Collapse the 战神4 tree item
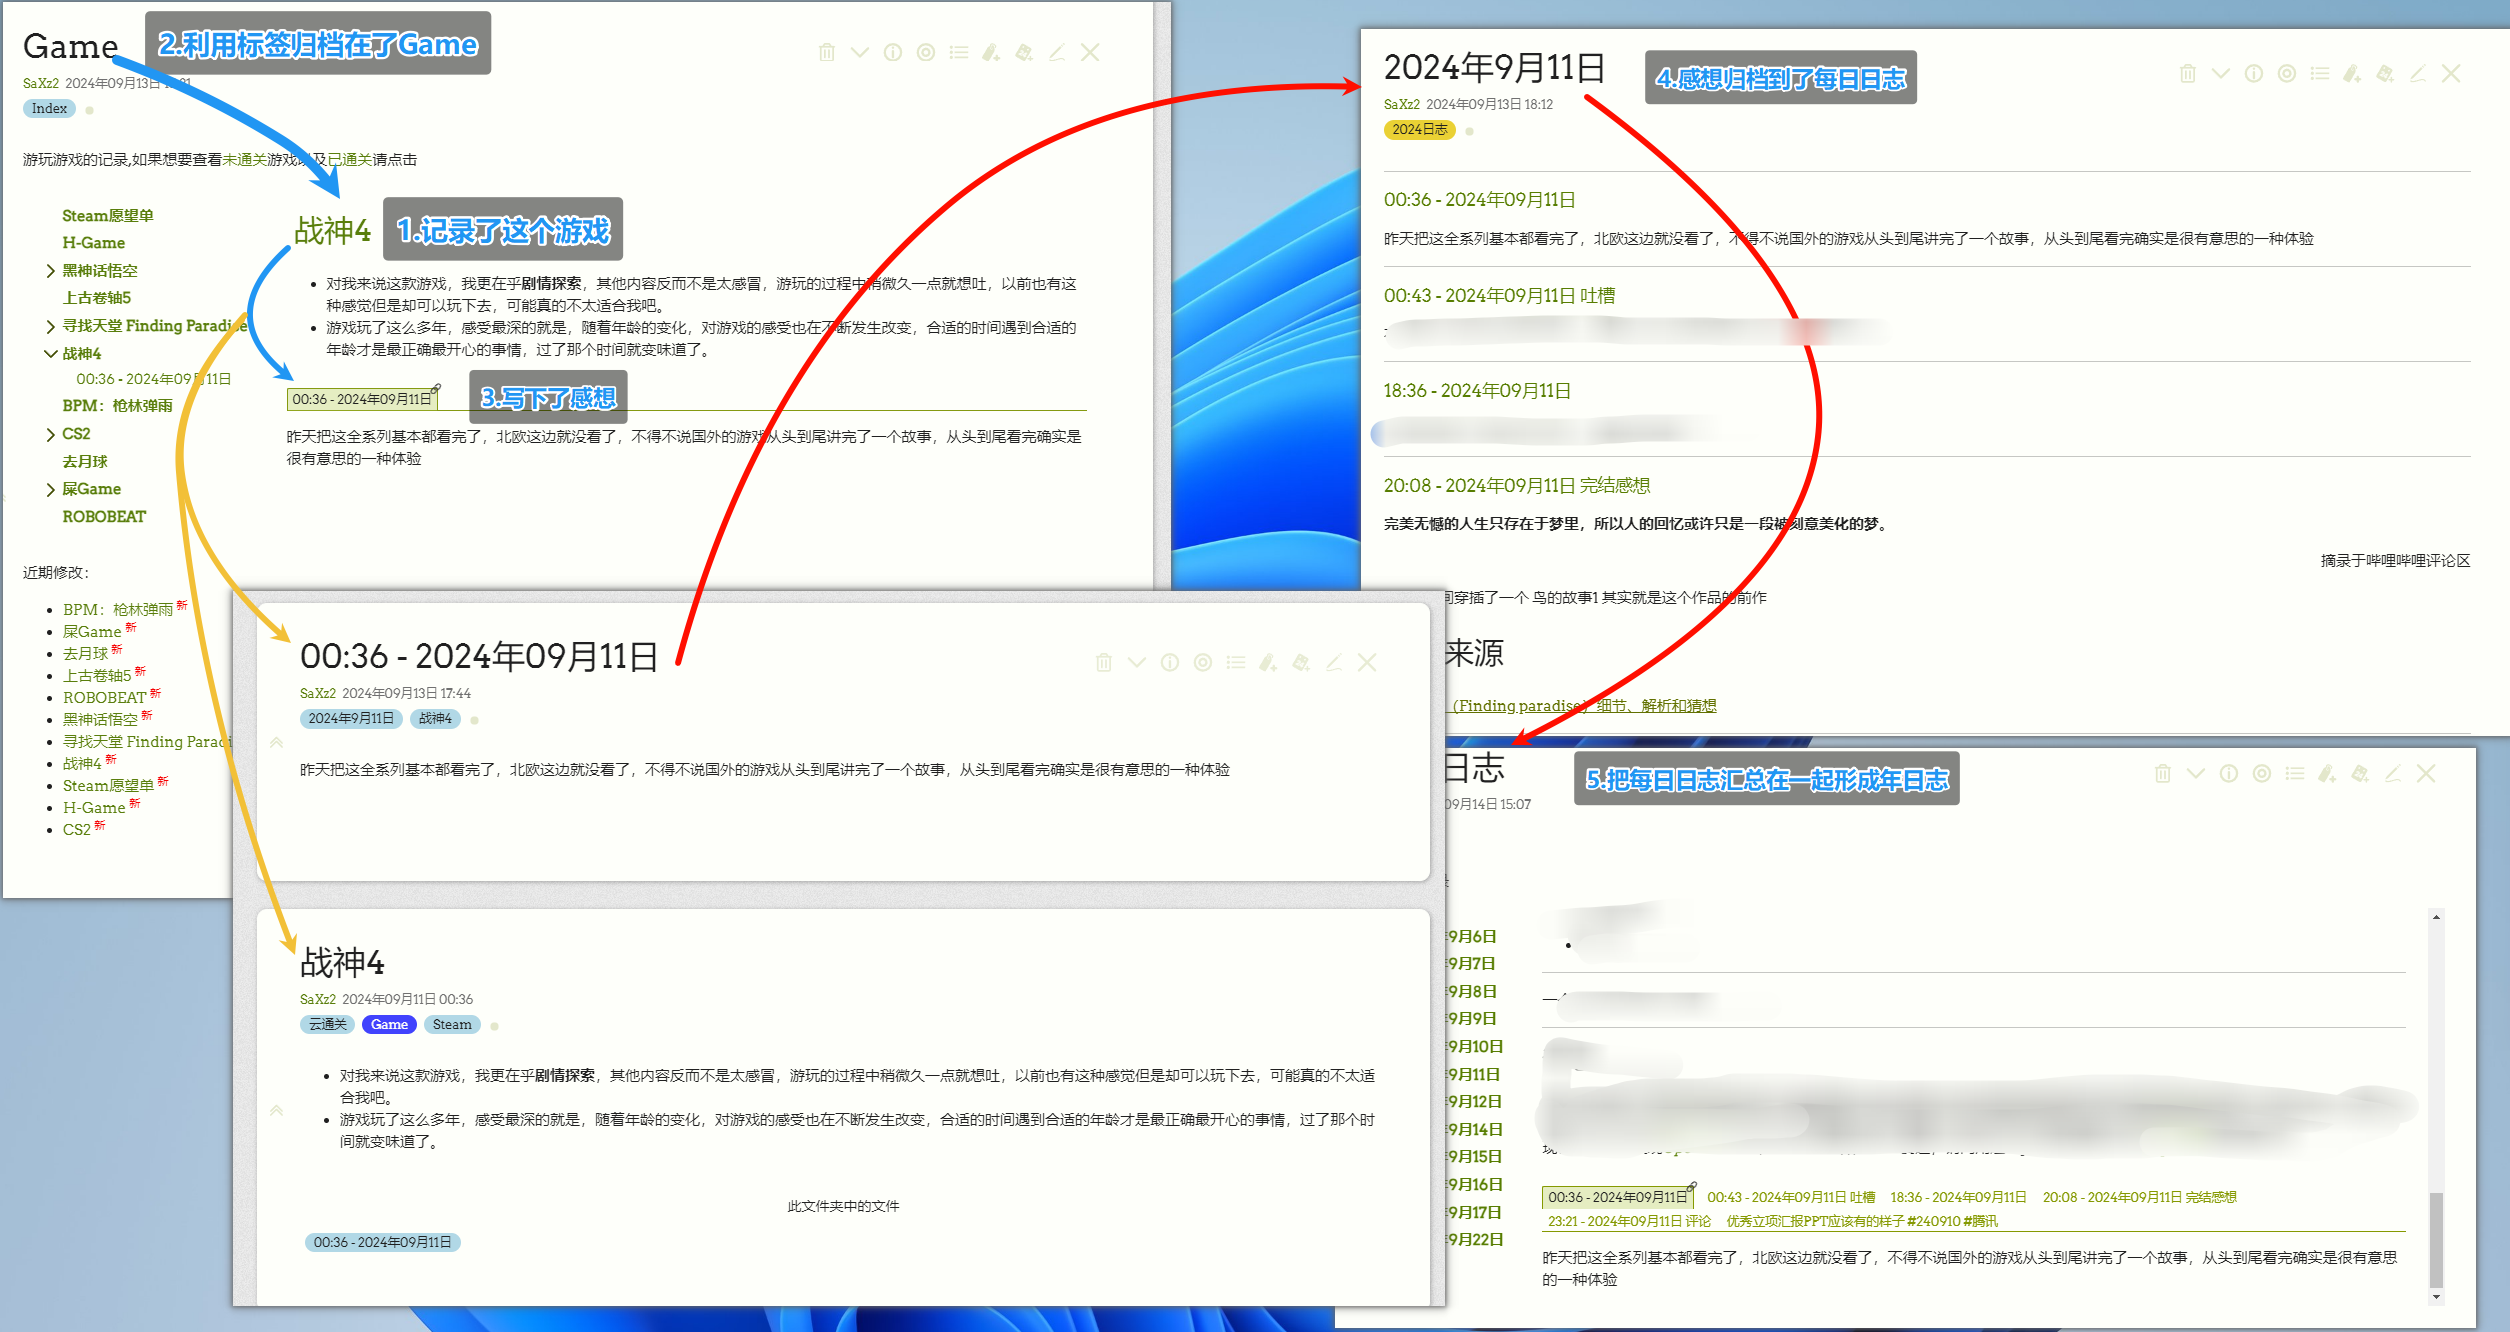The height and width of the screenshot is (1332, 2510). pos(50,354)
